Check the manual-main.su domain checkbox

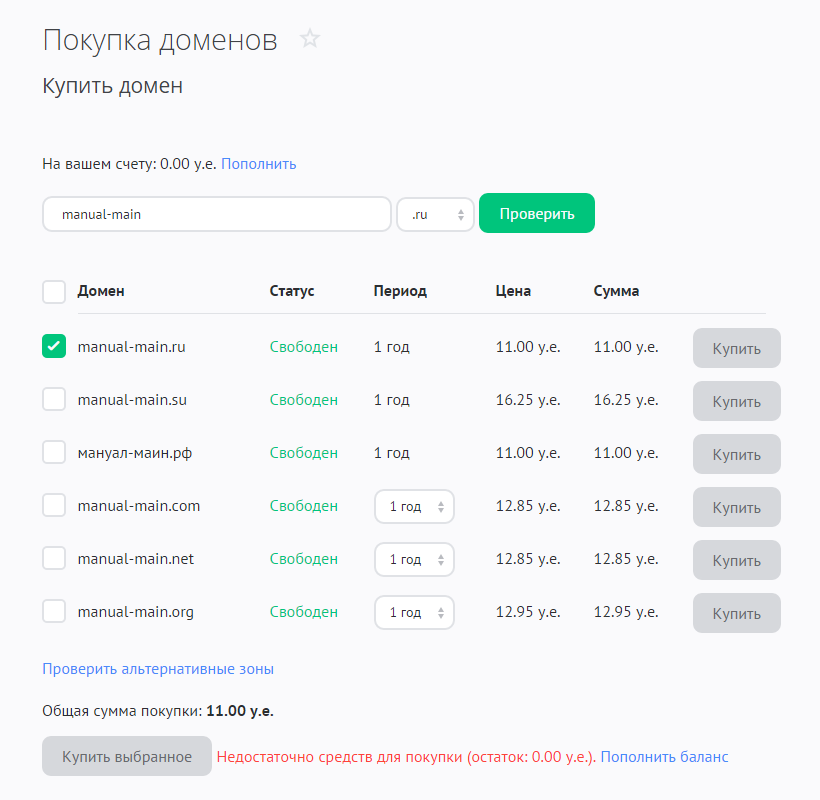54,400
